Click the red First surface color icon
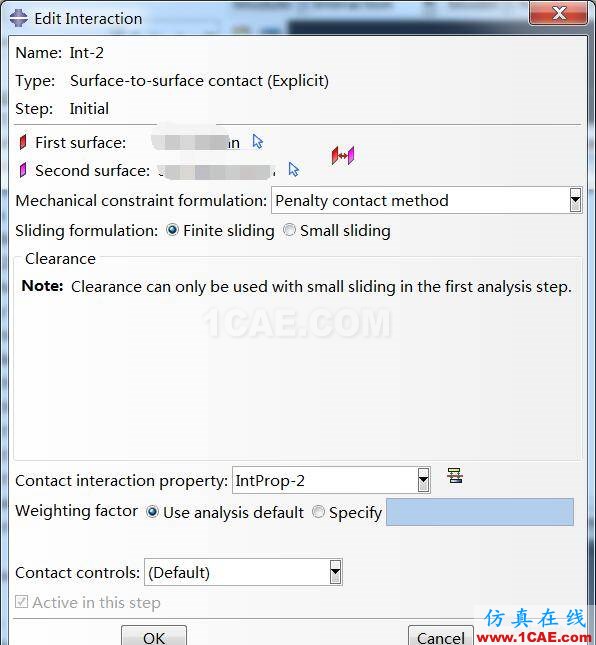 click(23, 142)
